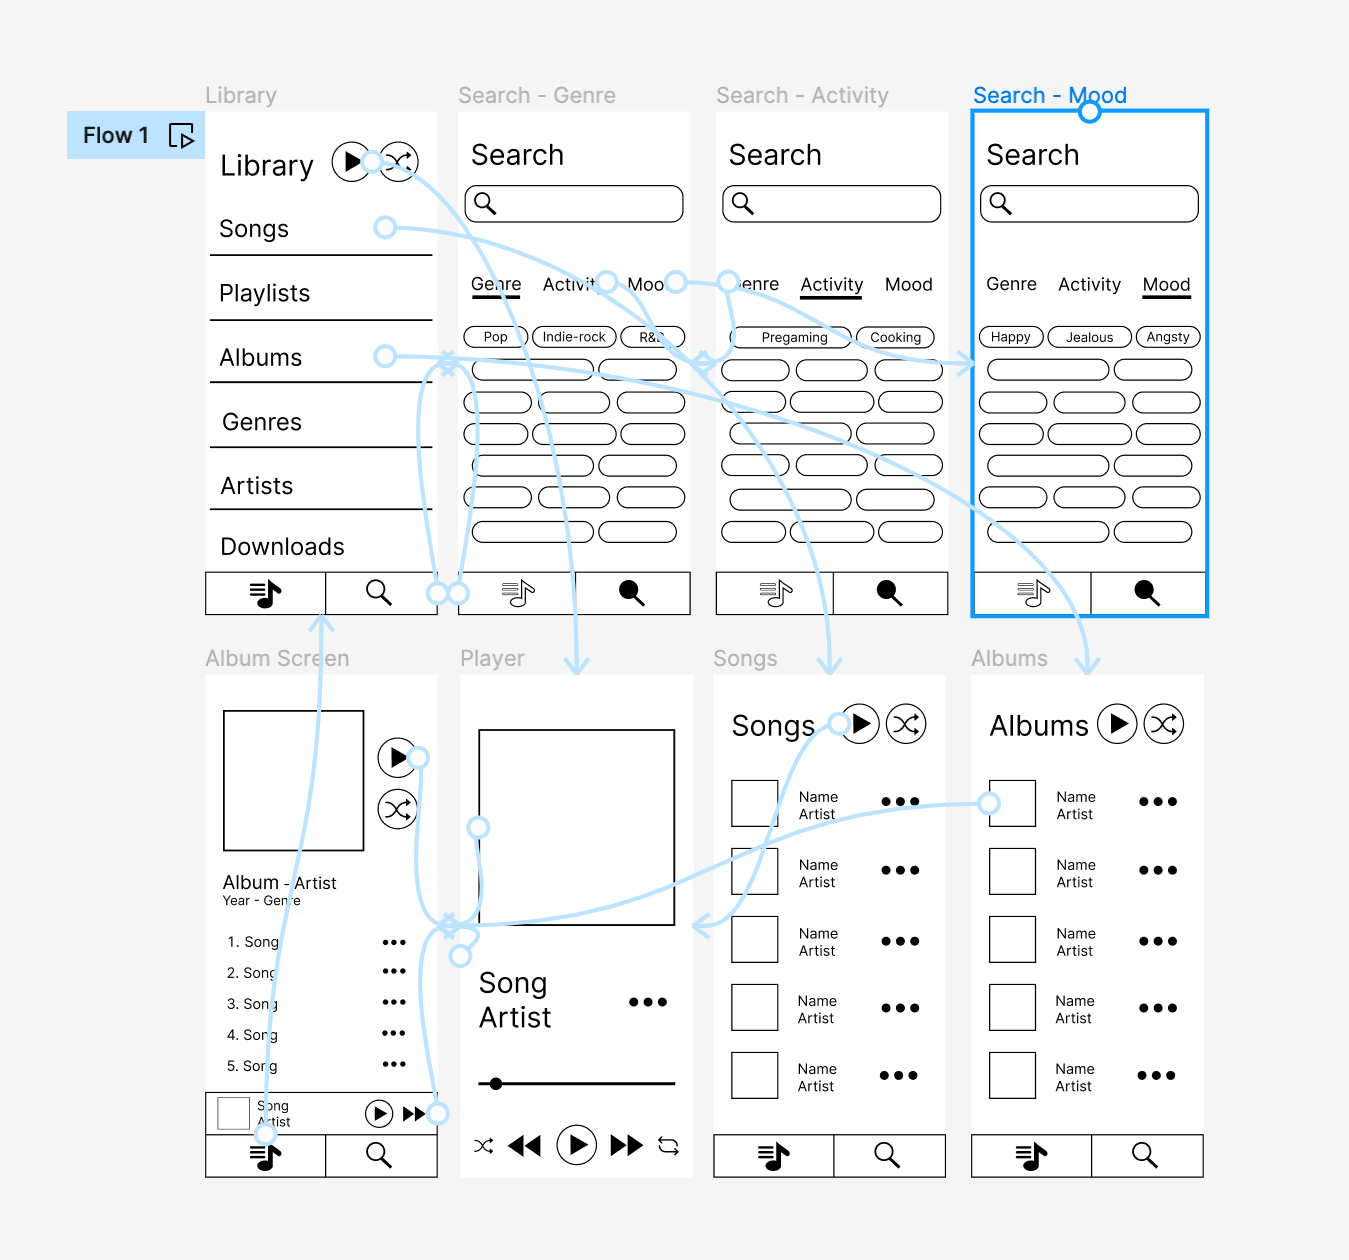
Task: Select the Pop genre chip
Action: click(495, 337)
